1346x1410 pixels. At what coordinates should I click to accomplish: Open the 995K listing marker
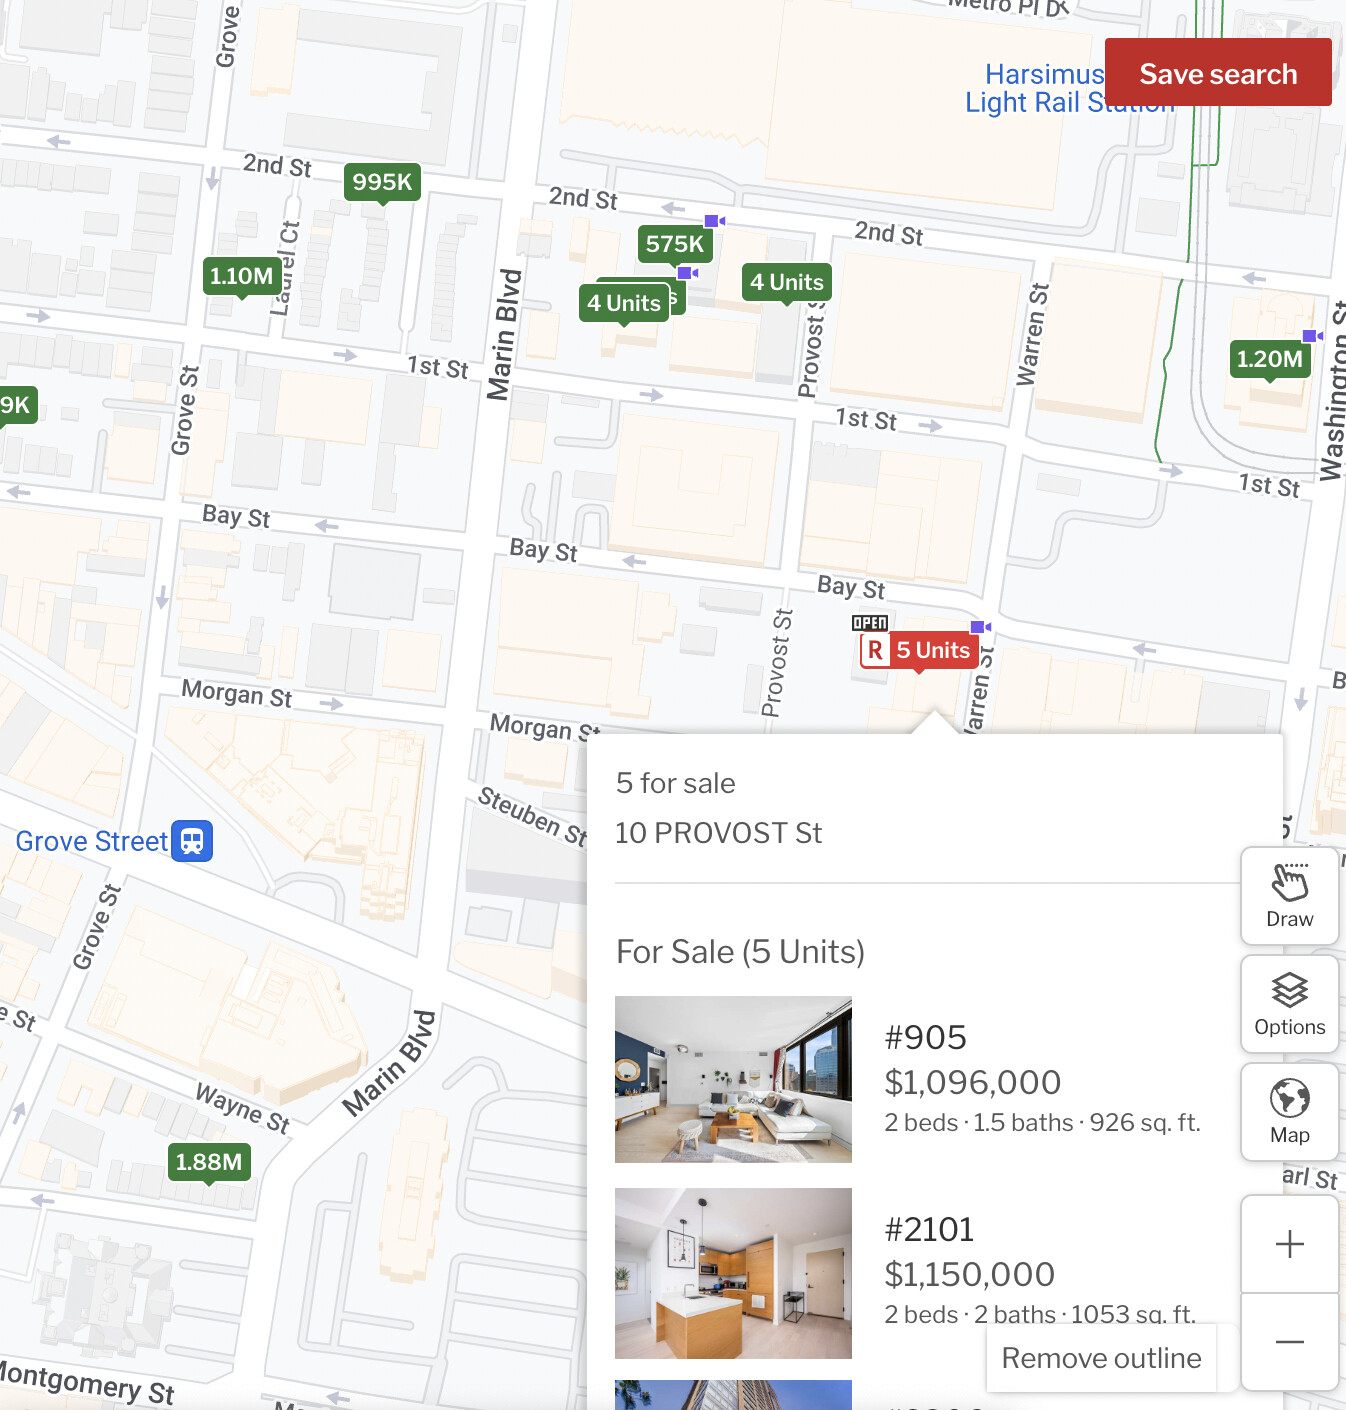click(x=382, y=182)
